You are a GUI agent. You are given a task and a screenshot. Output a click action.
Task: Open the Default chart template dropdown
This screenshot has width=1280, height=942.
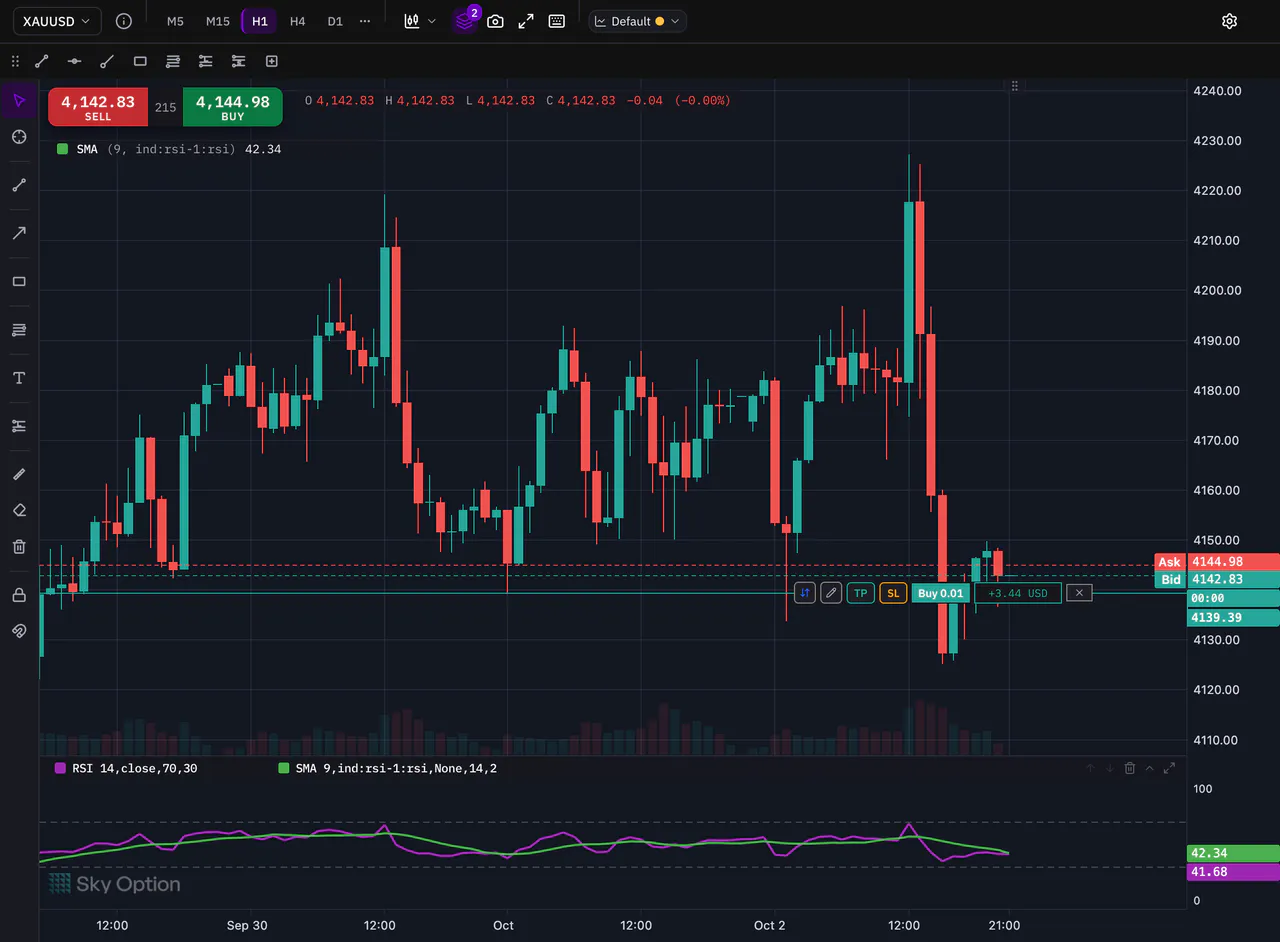[638, 21]
